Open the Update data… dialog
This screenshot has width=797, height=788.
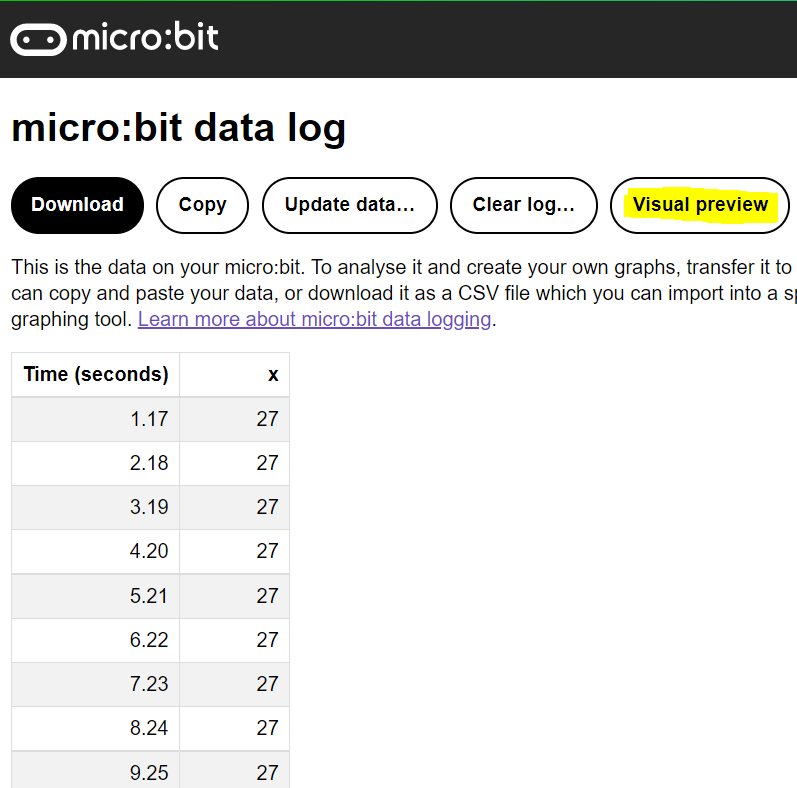pos(350,205)
